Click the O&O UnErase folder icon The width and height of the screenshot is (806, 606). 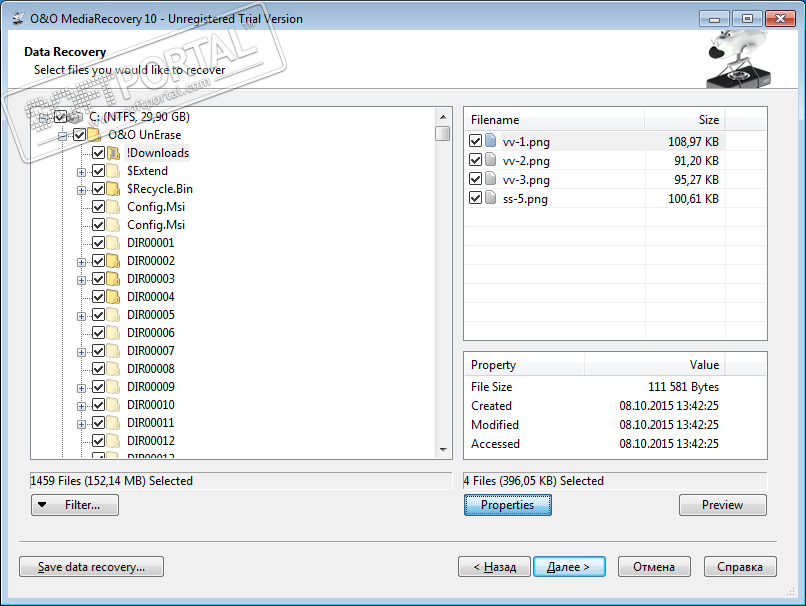[x=94, y=135]
